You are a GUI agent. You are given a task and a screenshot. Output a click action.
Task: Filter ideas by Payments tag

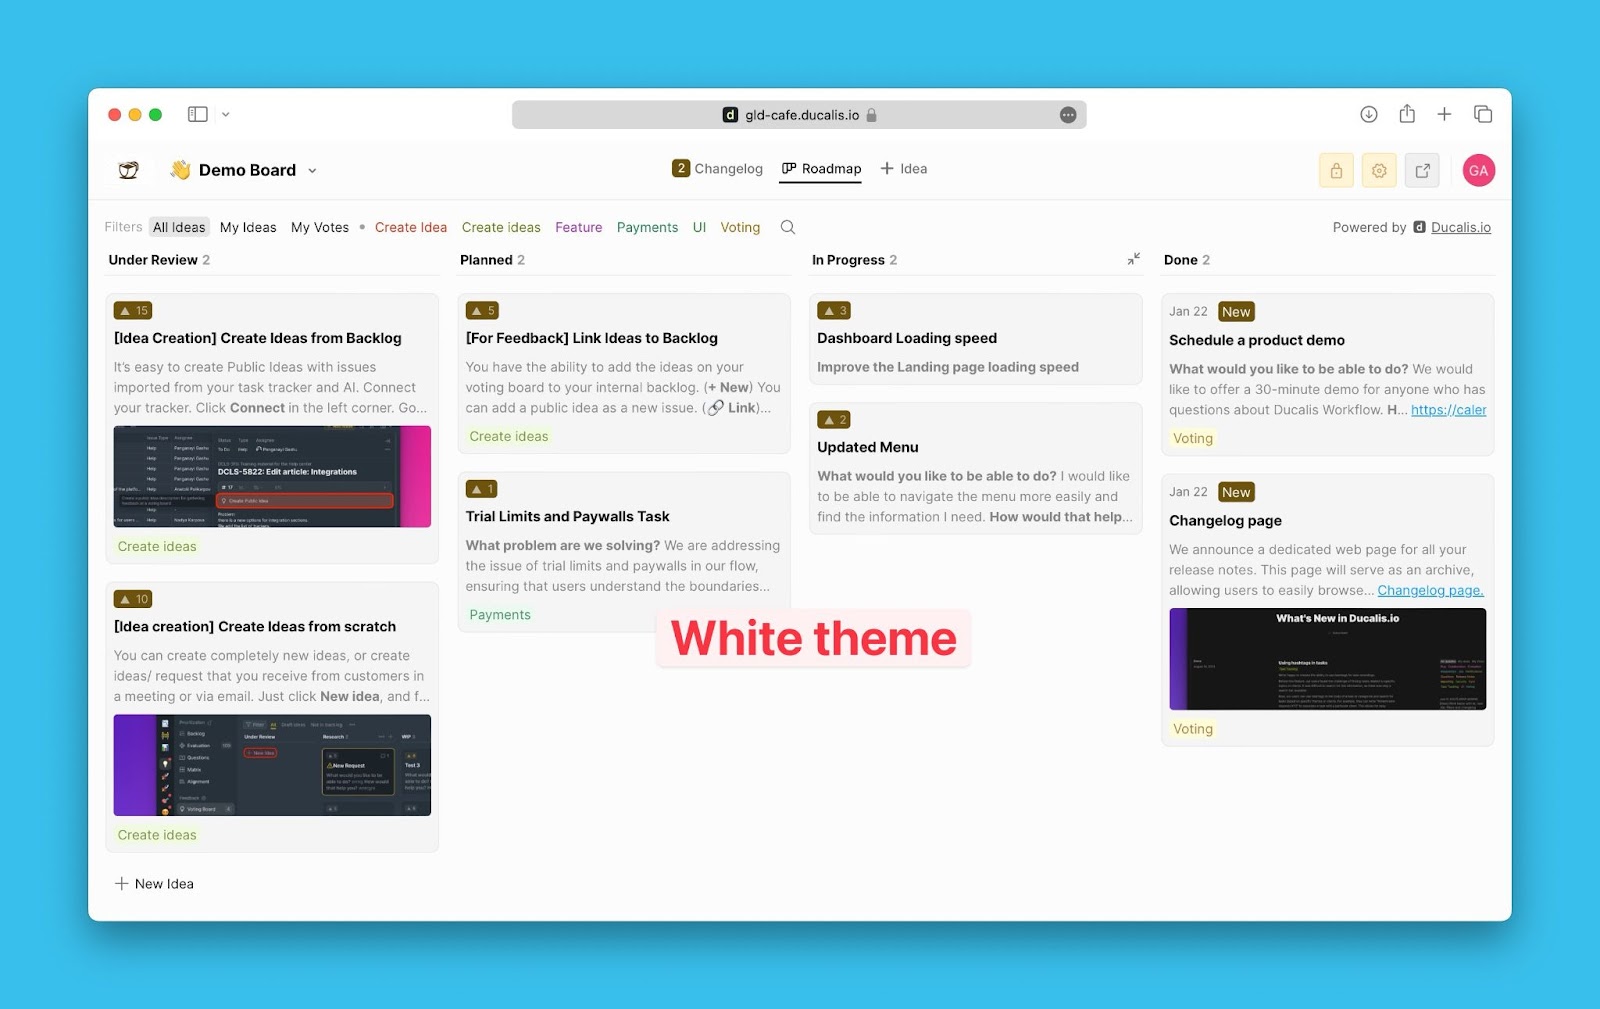(x=647, y=227)
